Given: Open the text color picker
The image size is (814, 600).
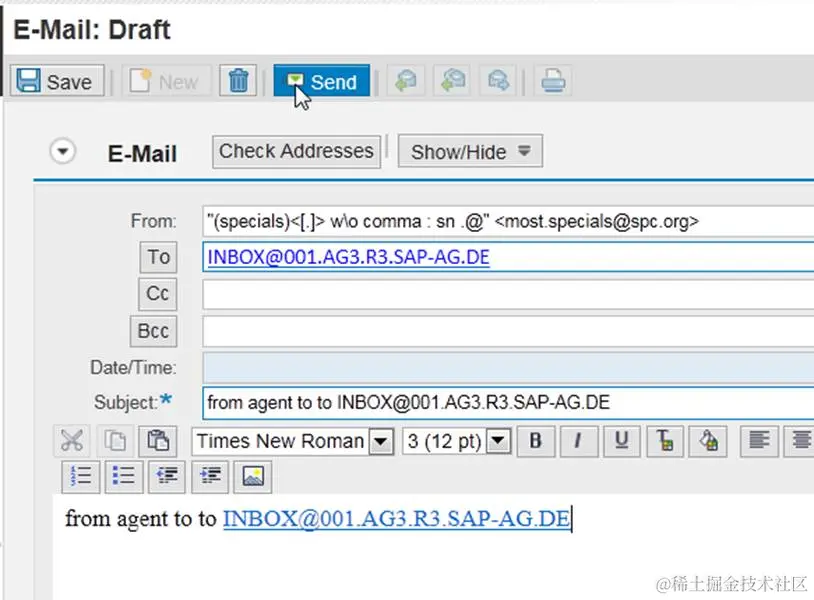Looking at the screenshot, I should click(x=665, y=441).
